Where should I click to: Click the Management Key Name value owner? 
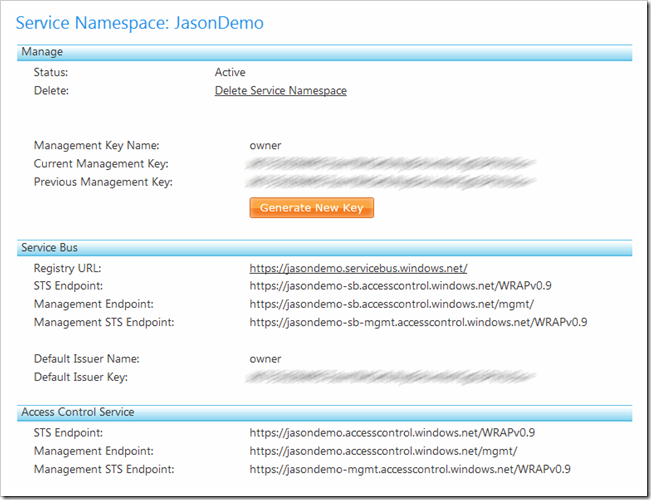(x=265, y=145)
